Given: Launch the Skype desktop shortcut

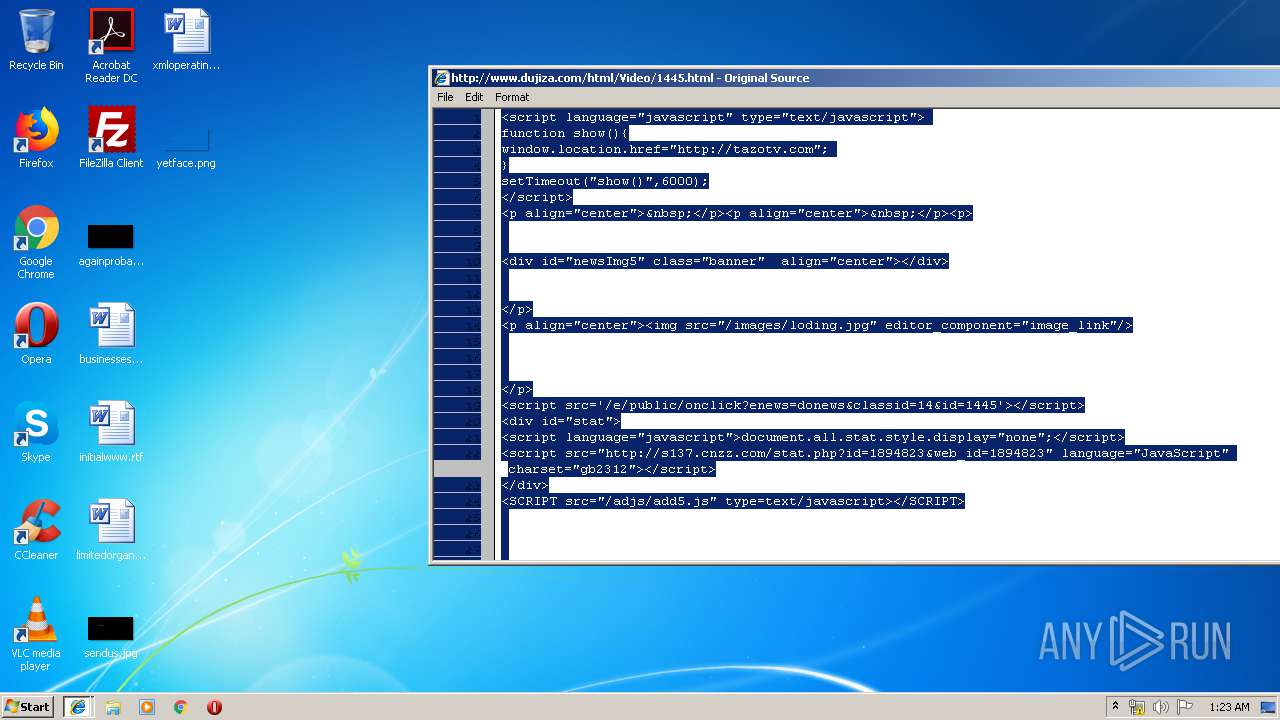Looking at the screenshot, I should [36, 432].
